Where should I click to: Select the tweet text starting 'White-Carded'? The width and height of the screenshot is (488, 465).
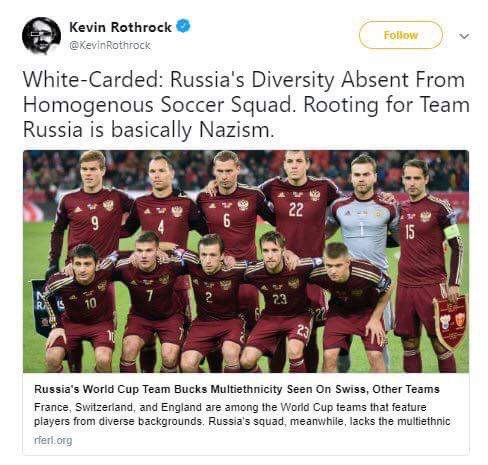246,104
